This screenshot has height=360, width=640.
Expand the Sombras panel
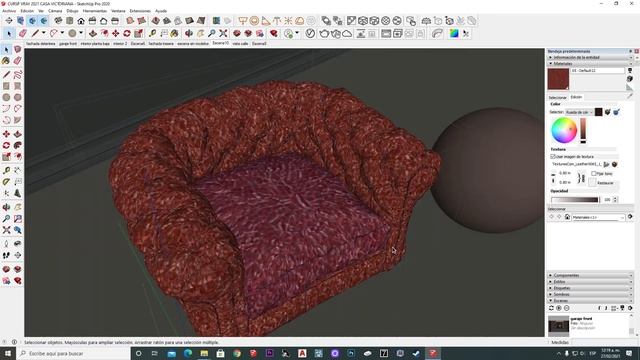(x=590, y=294)
